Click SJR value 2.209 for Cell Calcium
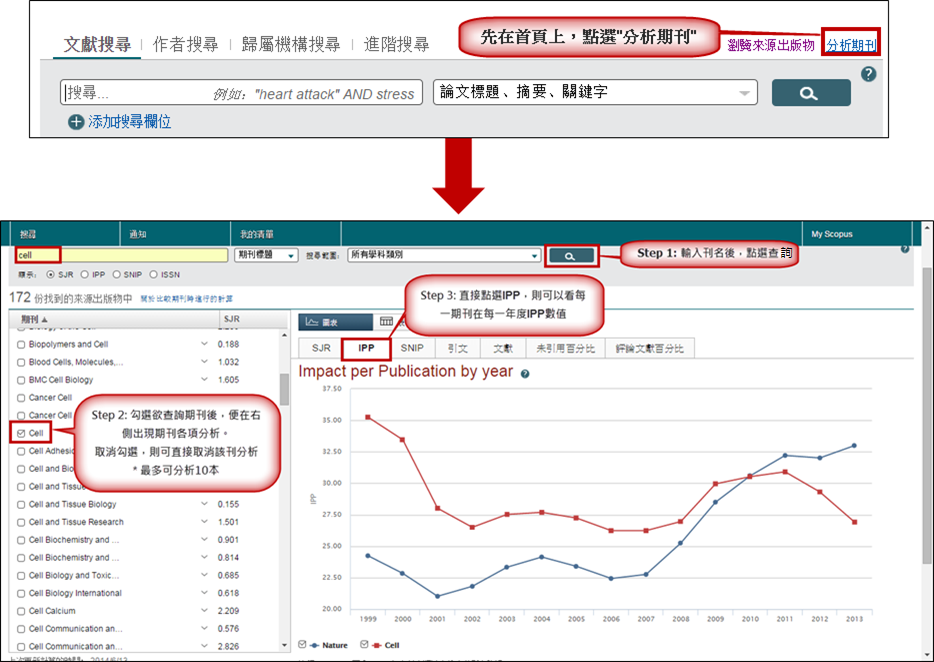The image size is (934, 662). [x=228, y=611]
